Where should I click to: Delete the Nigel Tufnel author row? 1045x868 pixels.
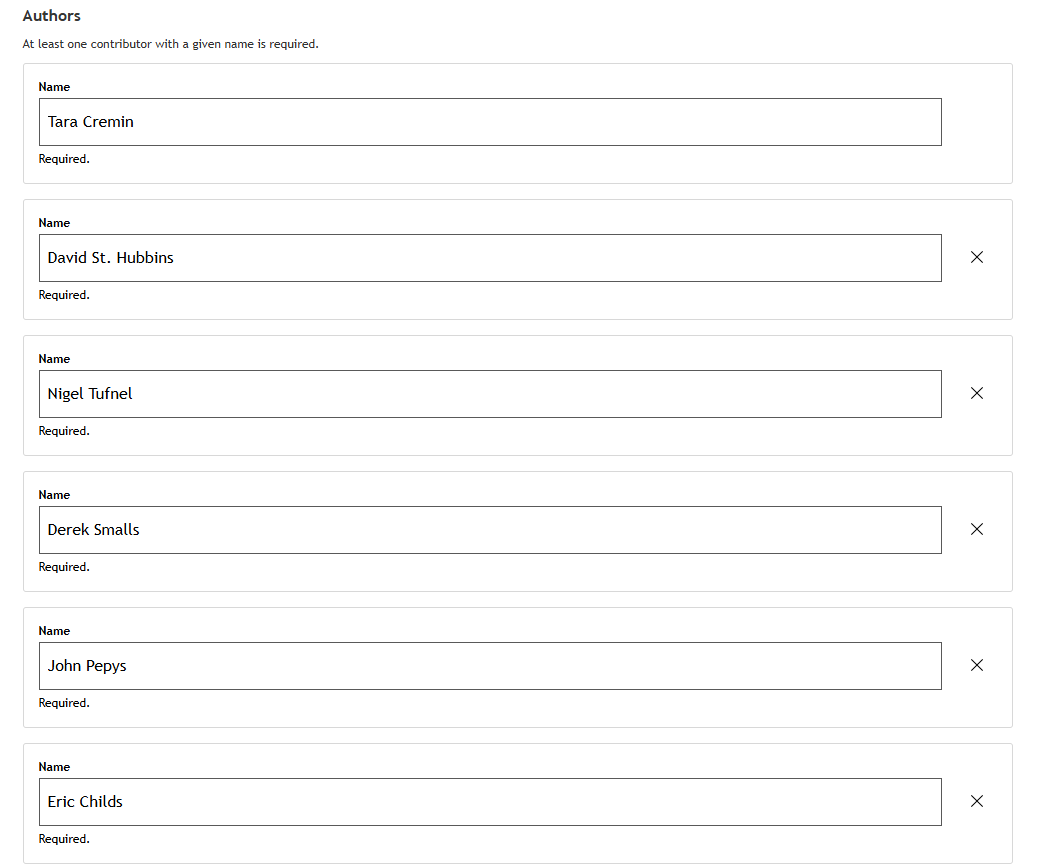[977, 393]
